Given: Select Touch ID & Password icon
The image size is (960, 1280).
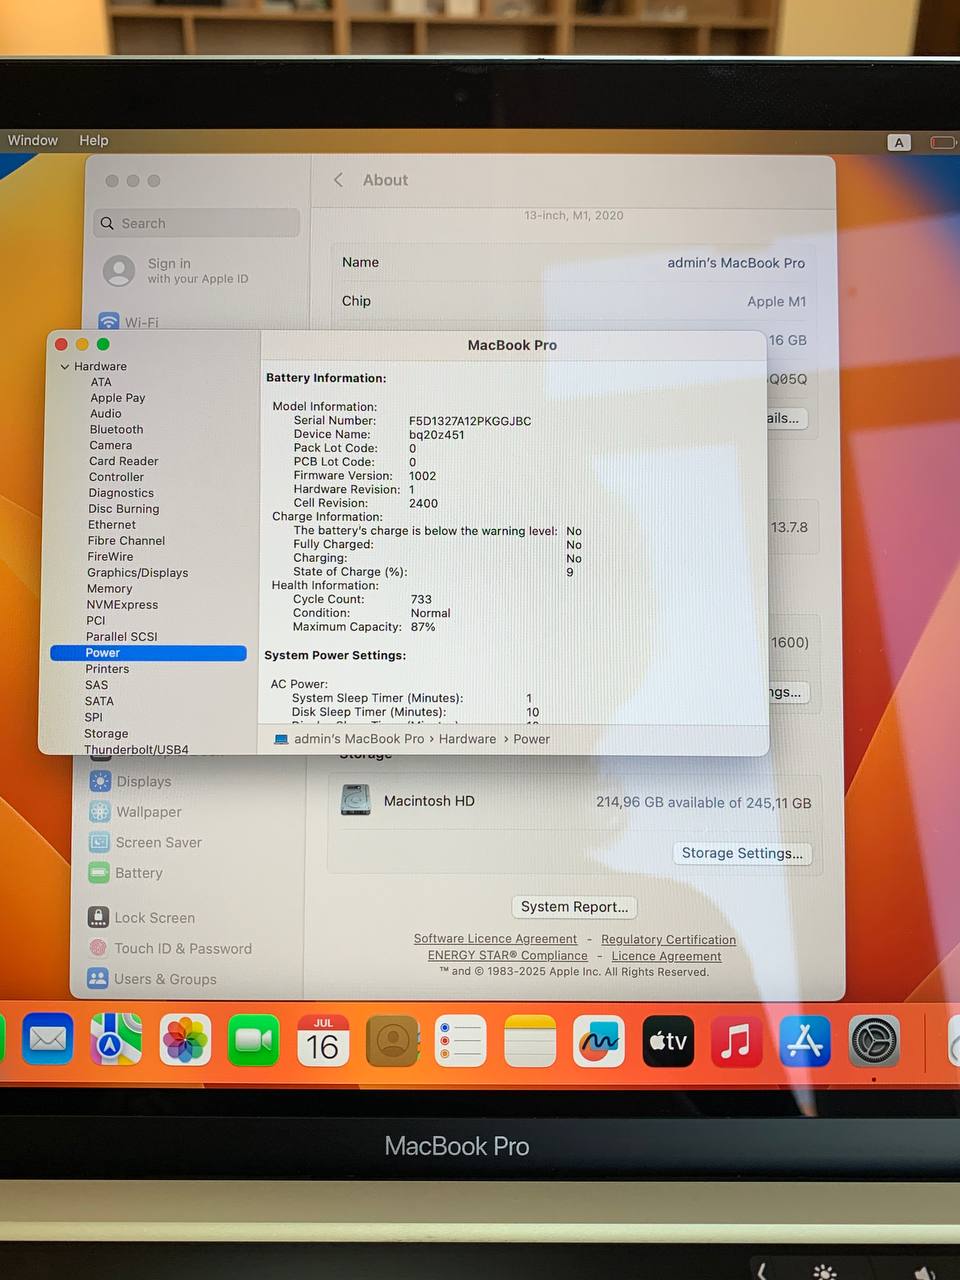Looking at the screenshot, I should (x=98, y=948).
